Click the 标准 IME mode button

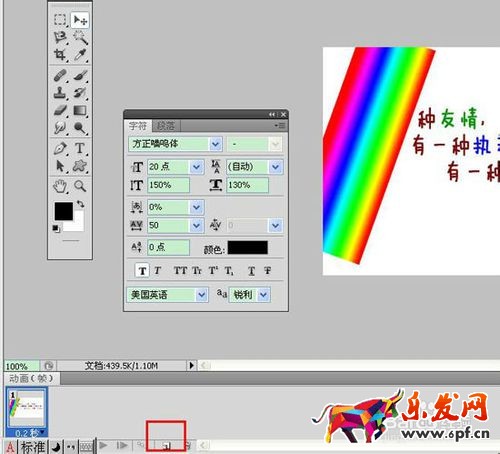click(33, 447)
